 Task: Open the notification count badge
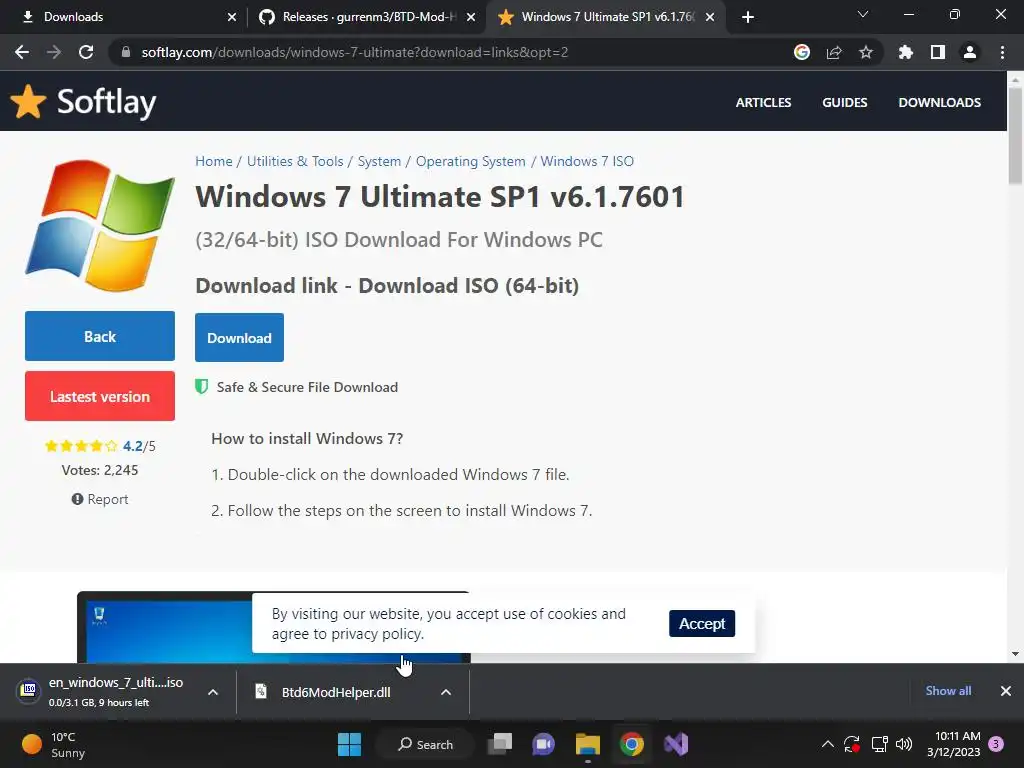click(996, 744)
